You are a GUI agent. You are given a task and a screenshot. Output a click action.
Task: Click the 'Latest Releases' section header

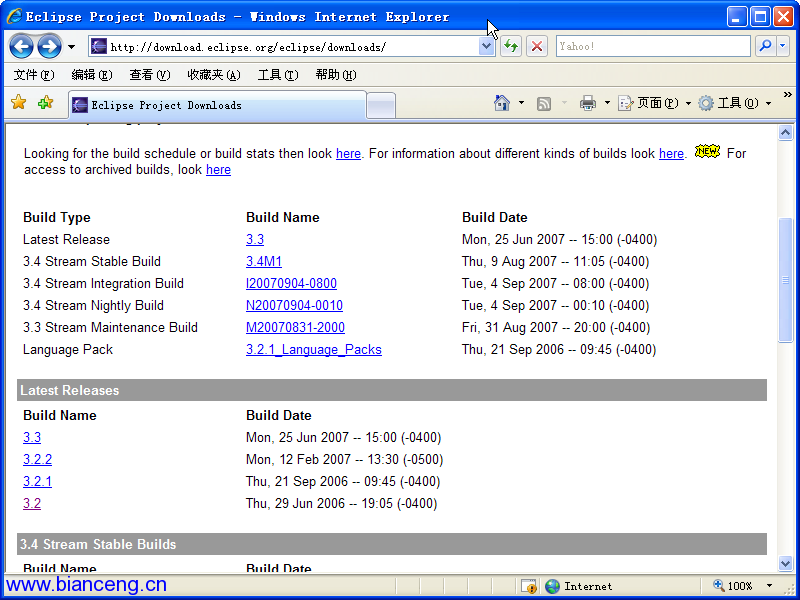[x=392, y=390]
